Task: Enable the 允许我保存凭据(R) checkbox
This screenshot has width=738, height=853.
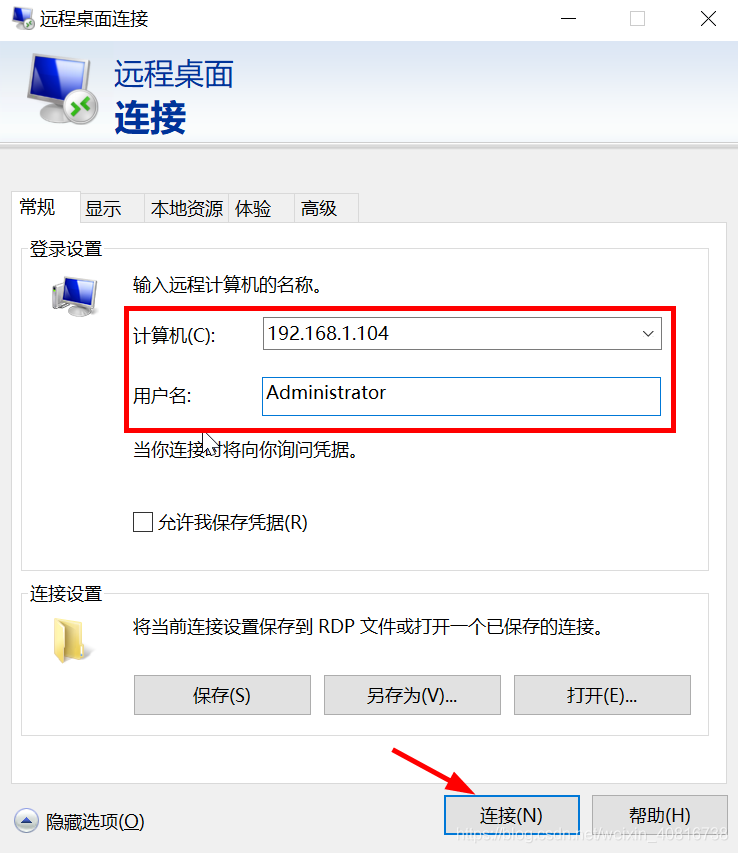Action: (143, 522)
